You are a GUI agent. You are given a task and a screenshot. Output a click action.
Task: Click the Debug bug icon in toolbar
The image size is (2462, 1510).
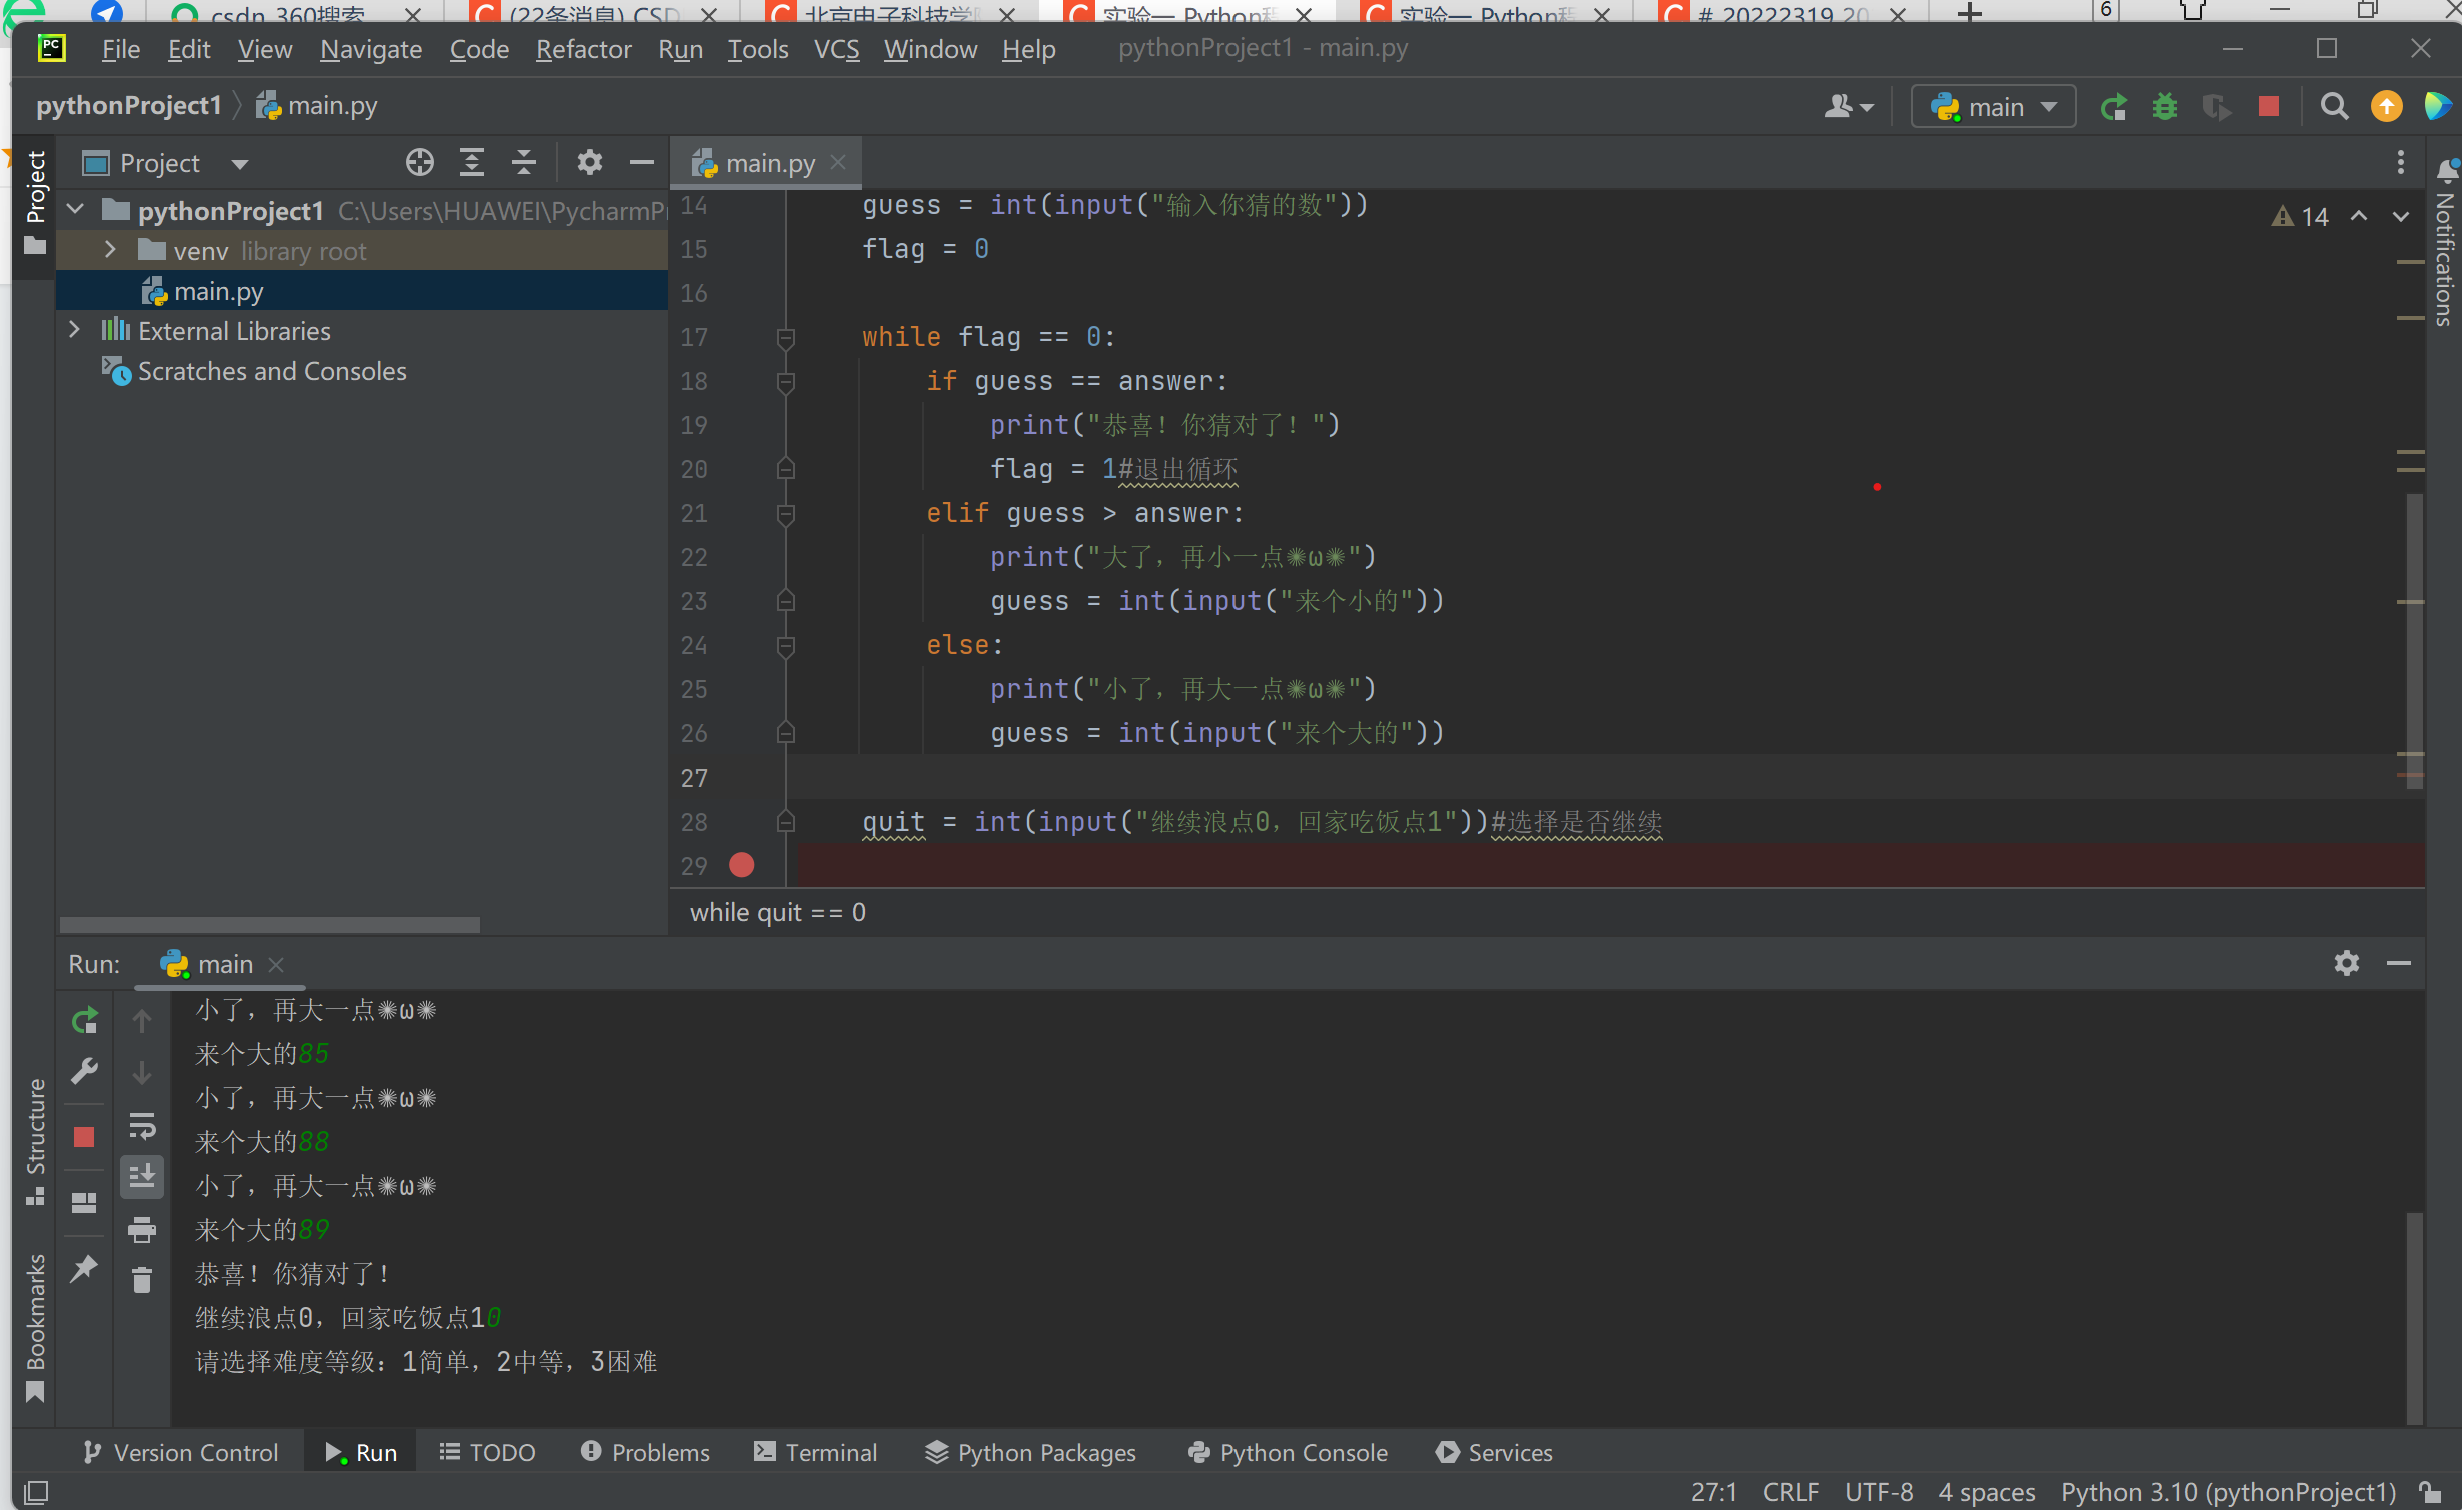coord(2165,107)
